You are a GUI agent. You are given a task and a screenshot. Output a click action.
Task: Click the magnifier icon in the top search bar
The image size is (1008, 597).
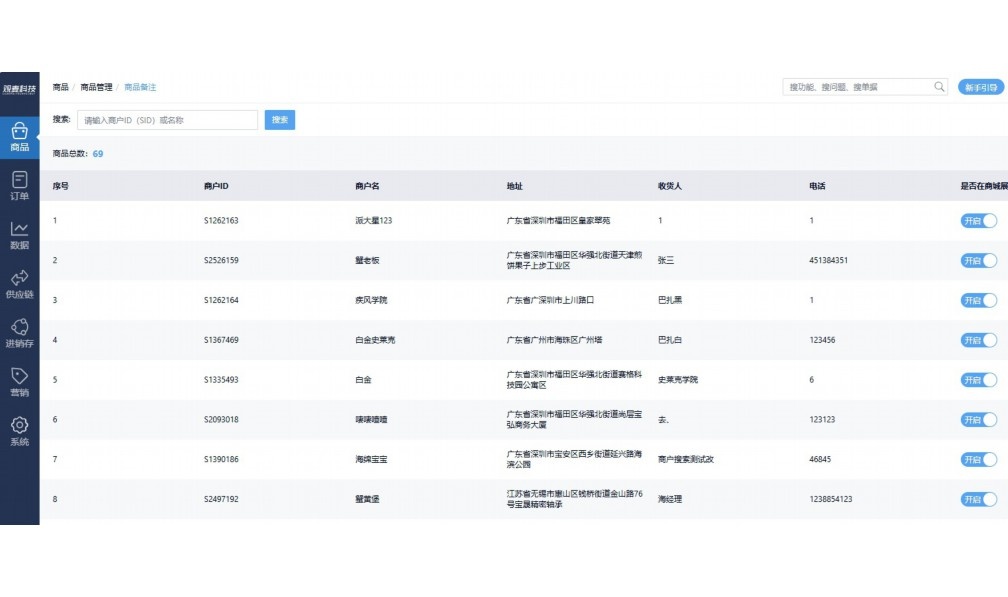click(x=938, y=87)
